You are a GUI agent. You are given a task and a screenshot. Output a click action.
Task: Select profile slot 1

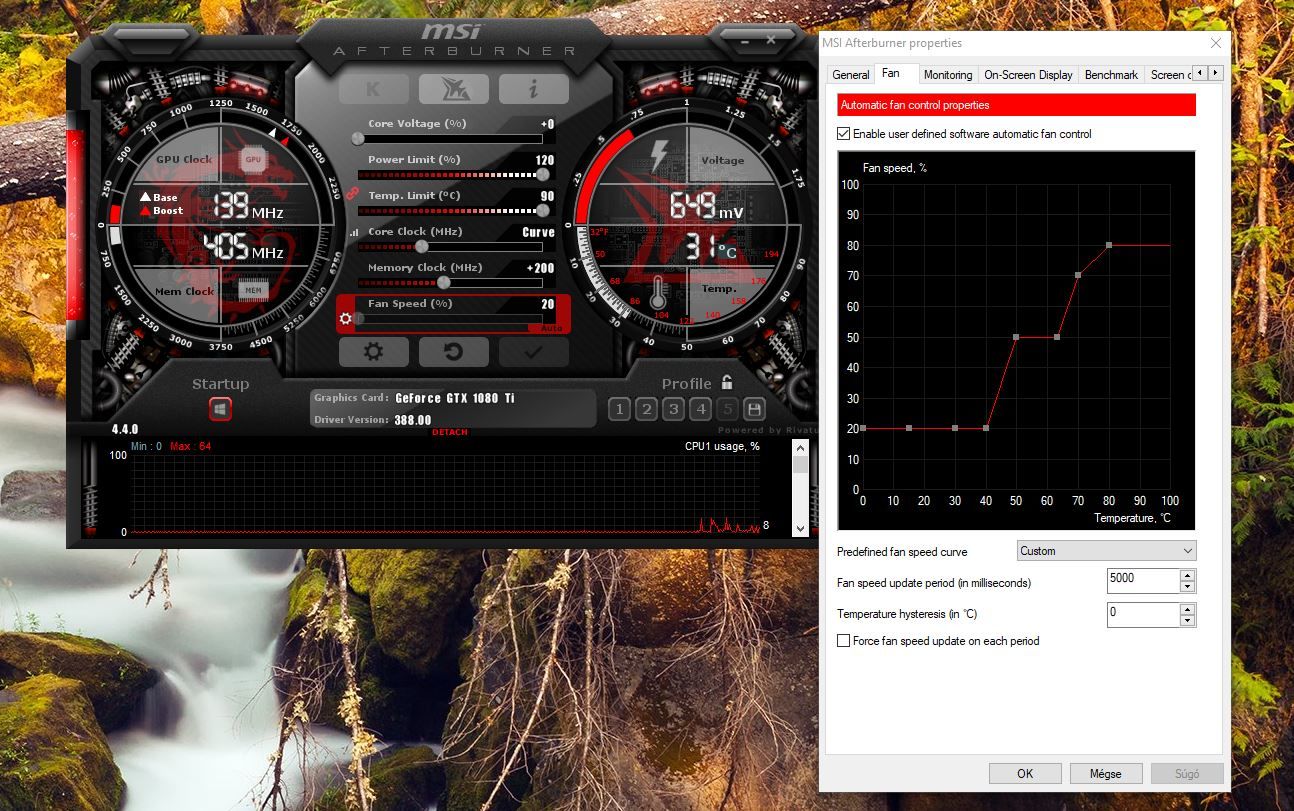[x=619, y=409]
